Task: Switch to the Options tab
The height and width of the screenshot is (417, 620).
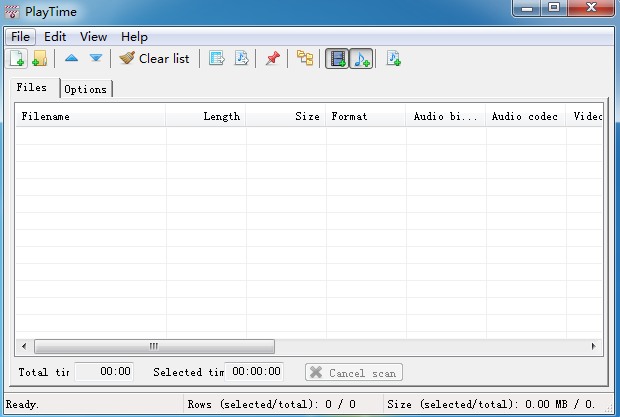Action: pos(85,89)
